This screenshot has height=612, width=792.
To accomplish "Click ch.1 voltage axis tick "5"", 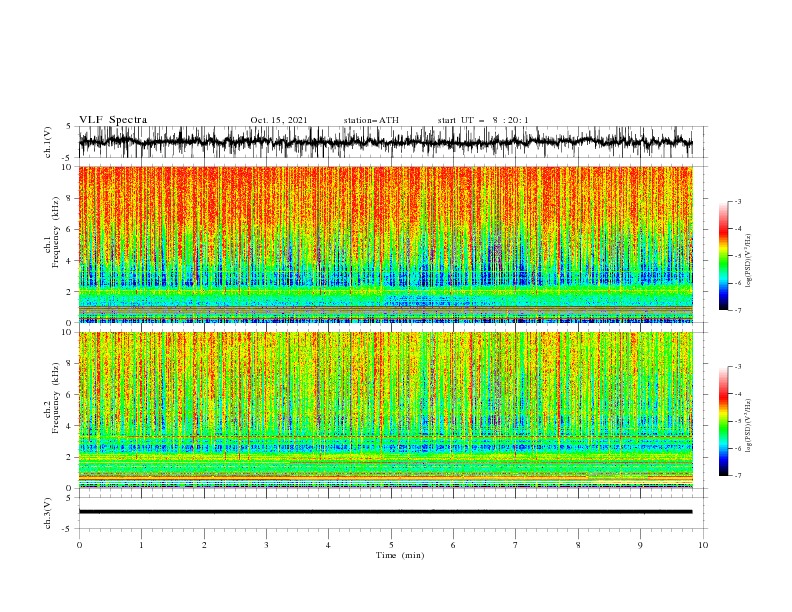I will tap(69, 127).
